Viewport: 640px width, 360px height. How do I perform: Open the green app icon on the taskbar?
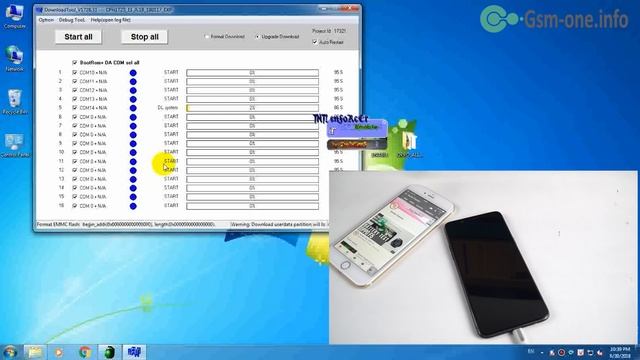click(109, 352)
